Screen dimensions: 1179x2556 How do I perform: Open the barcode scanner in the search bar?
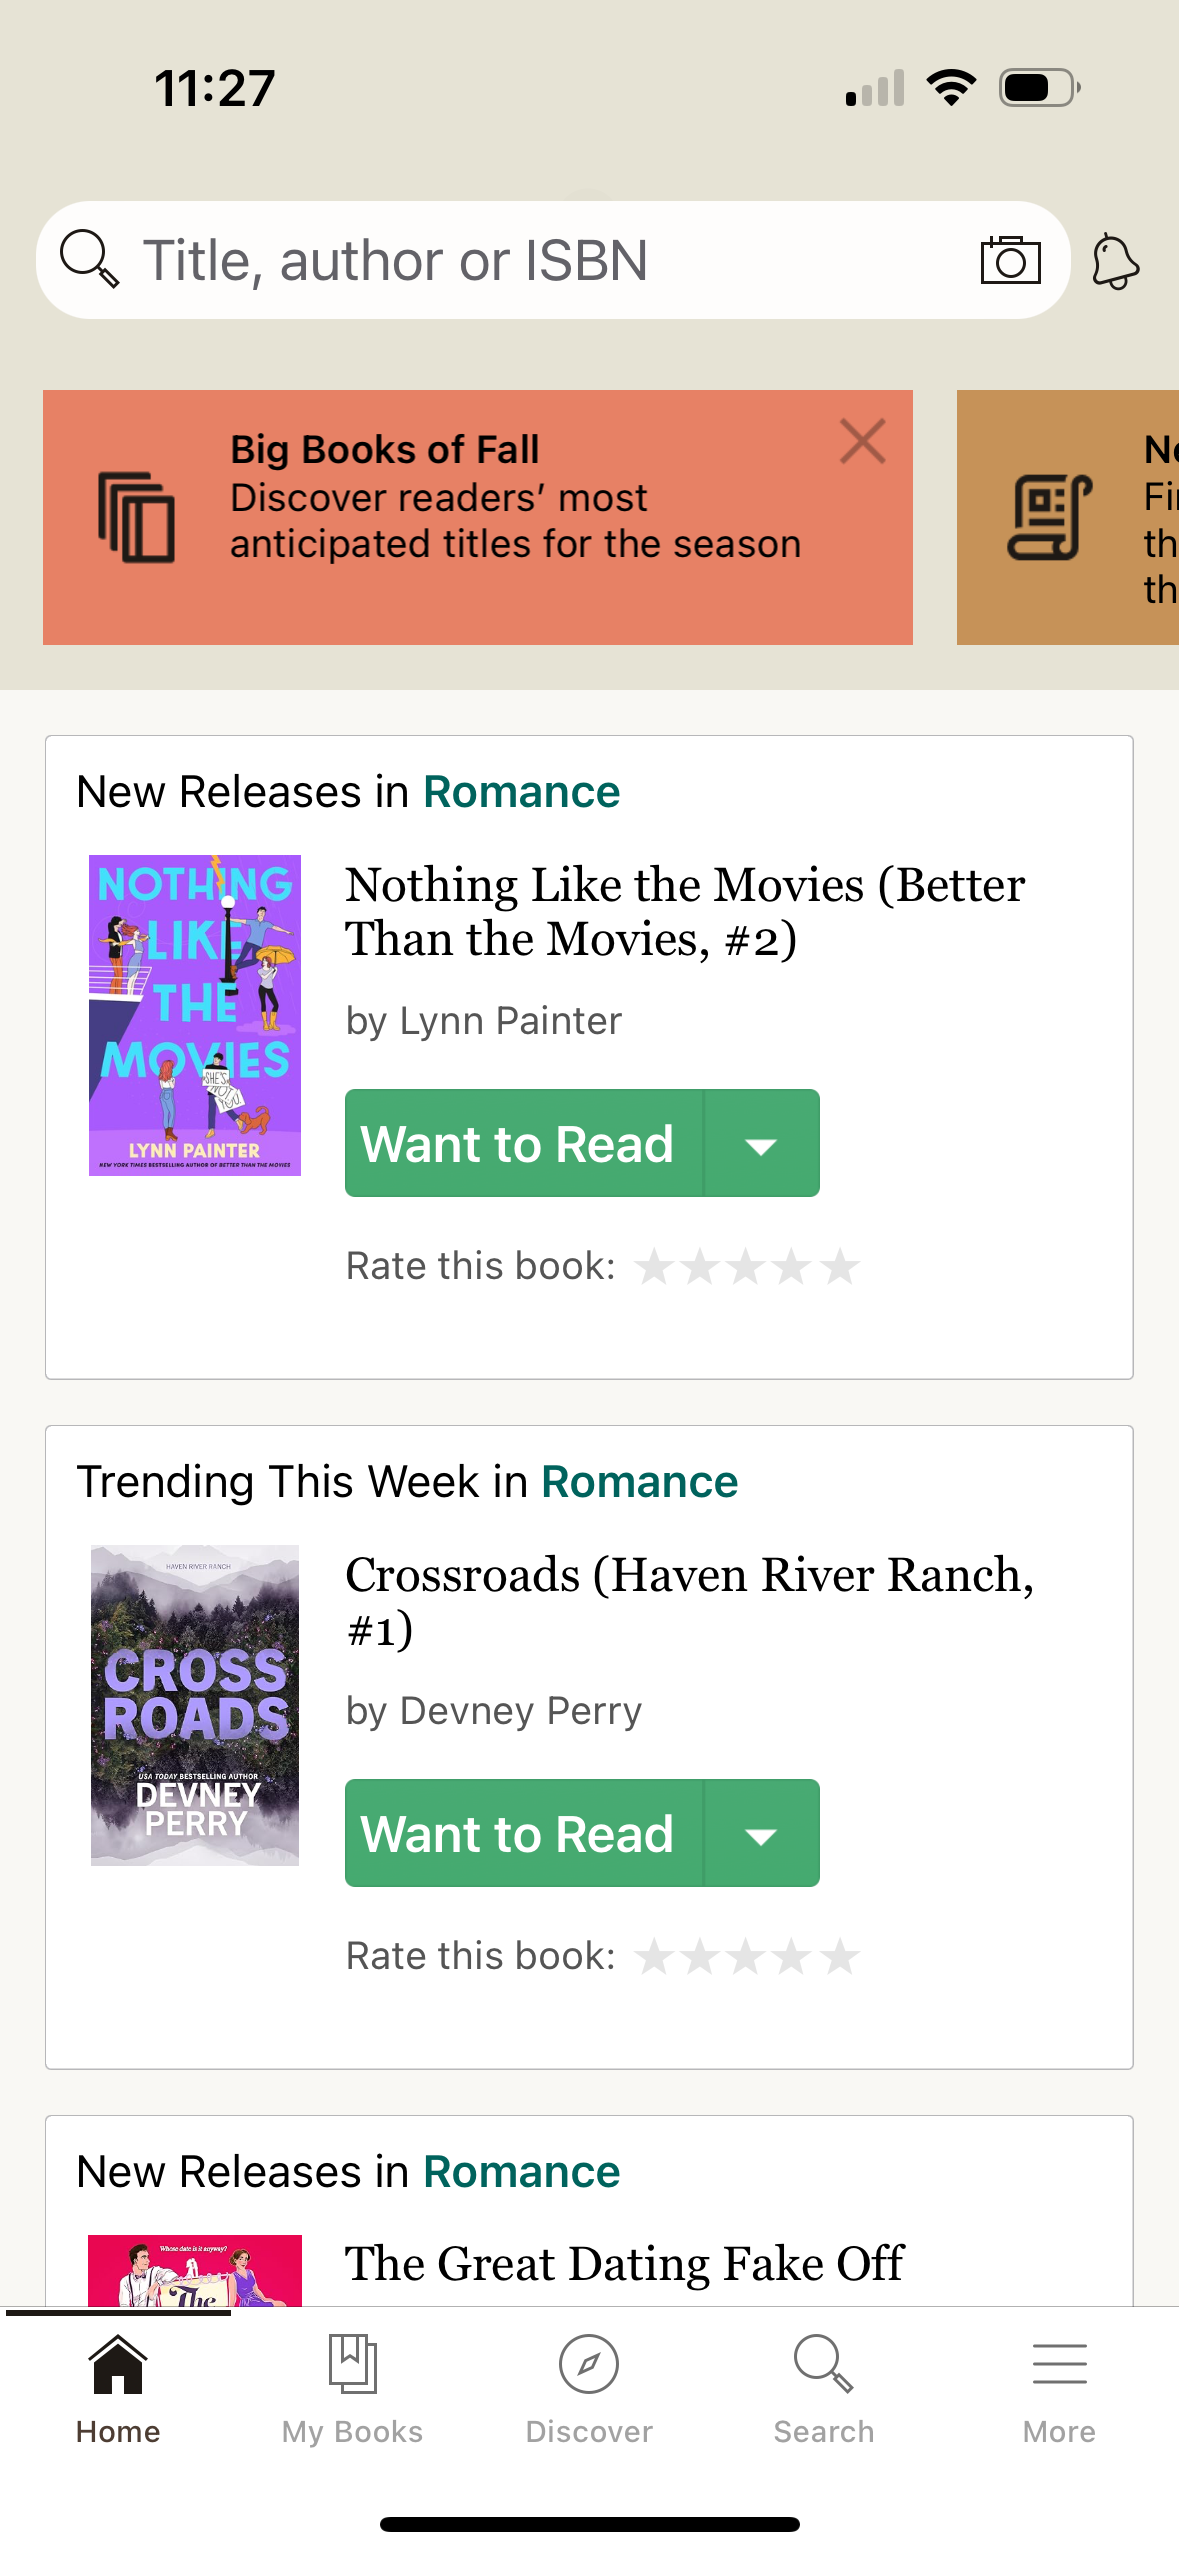[x=1010, y=260]
